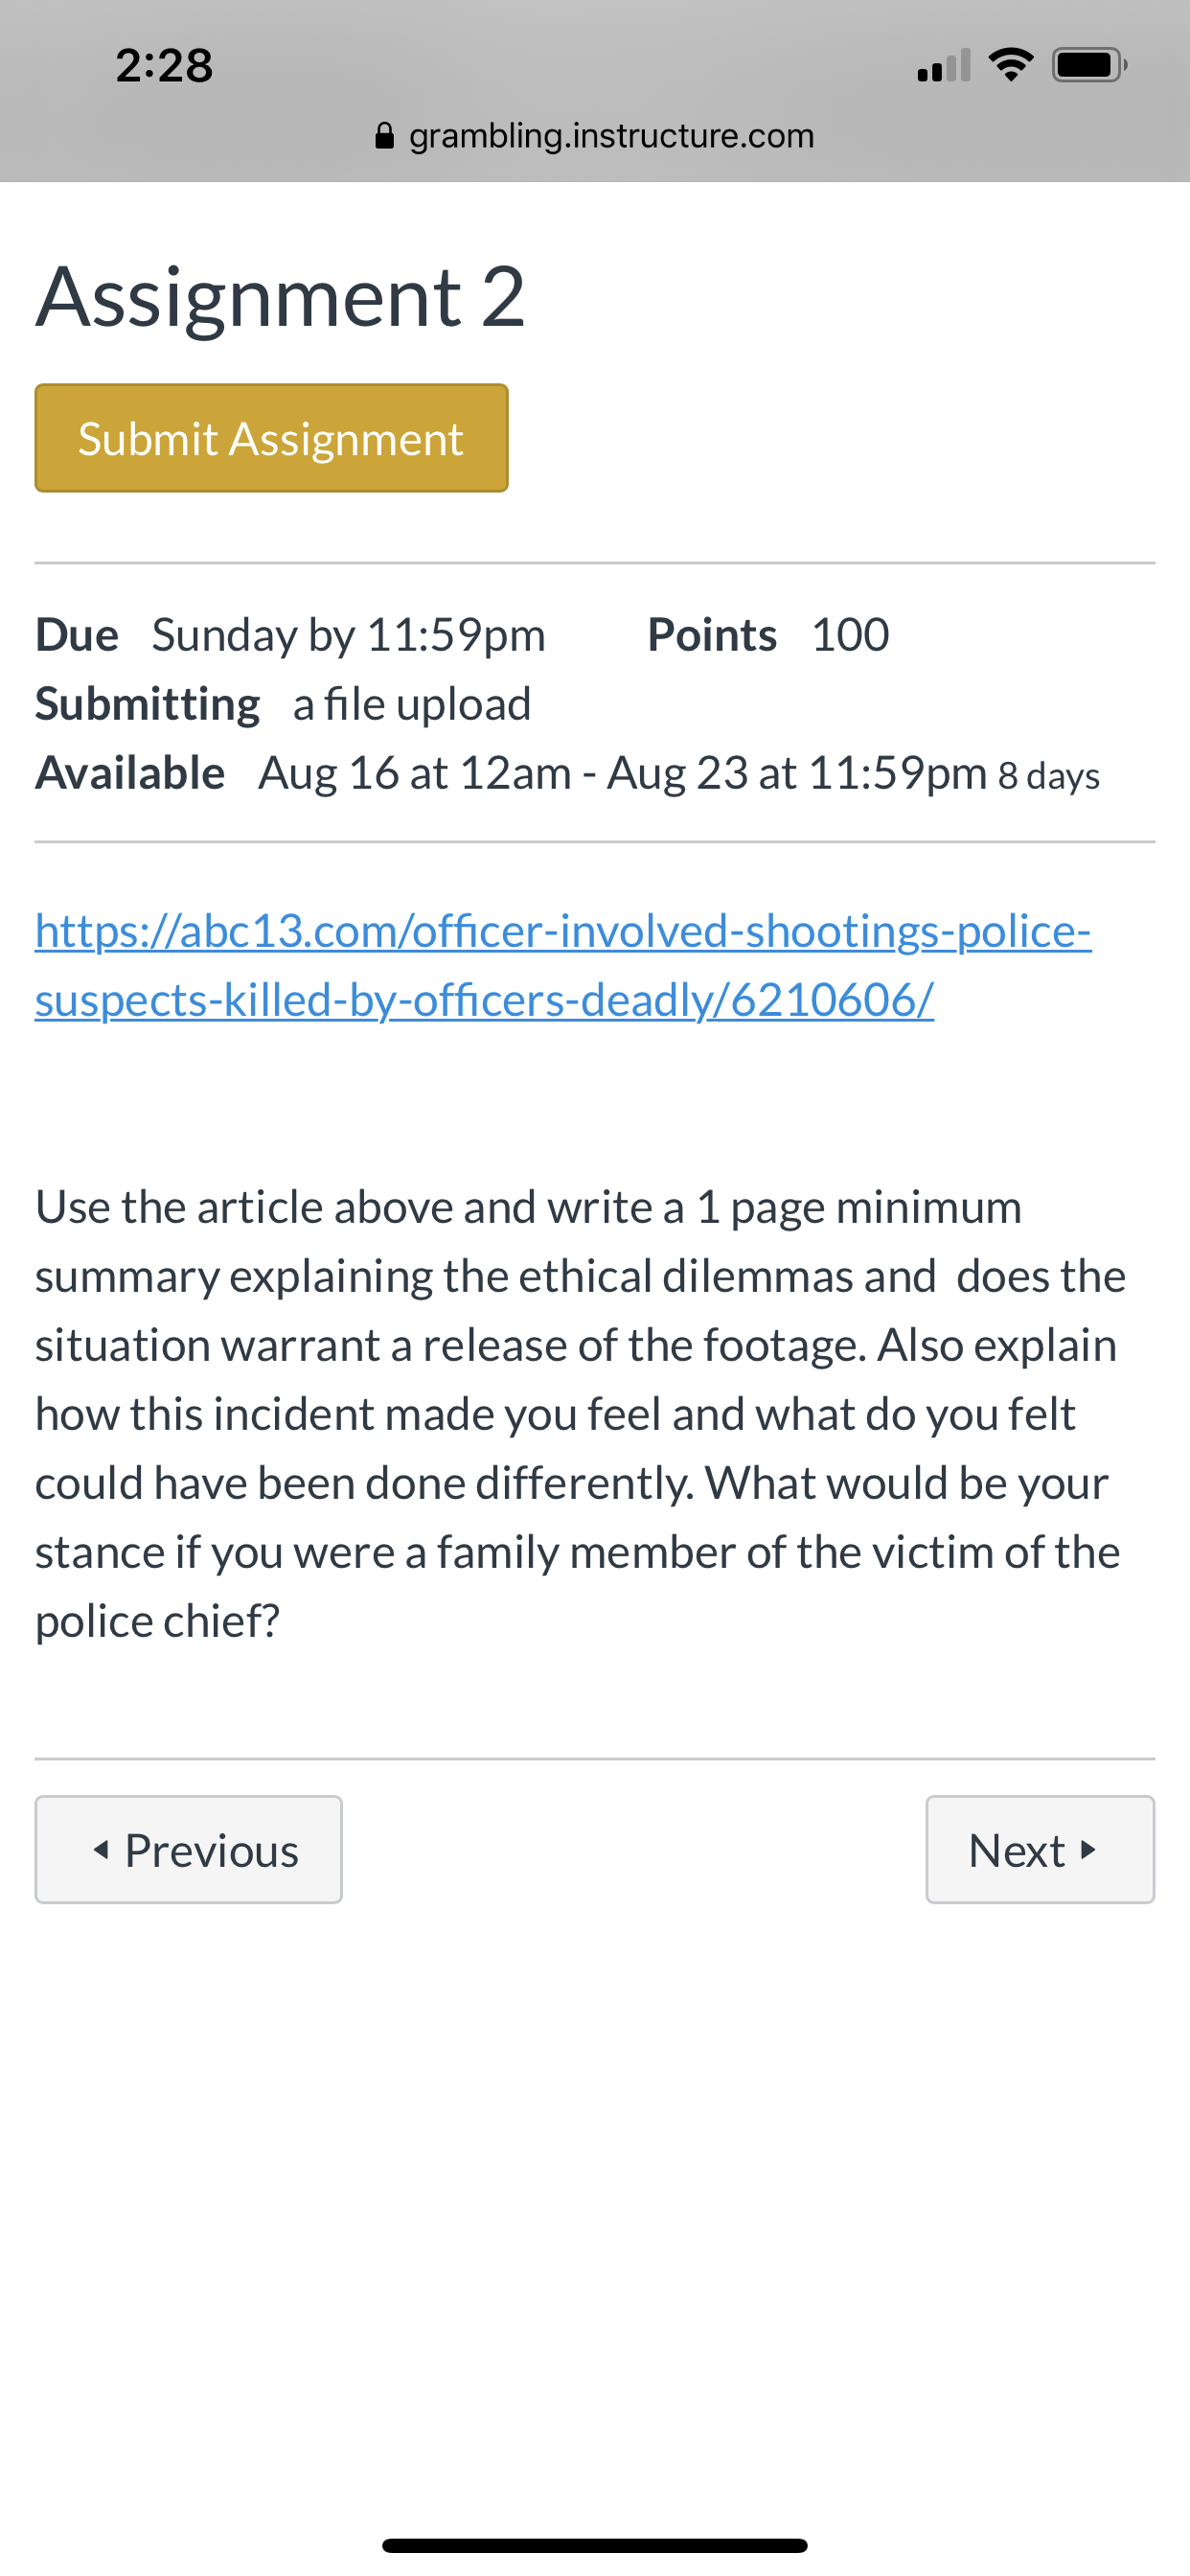
Task: Tap the 2:28 clock in status bar
Action: click(164, 65)
